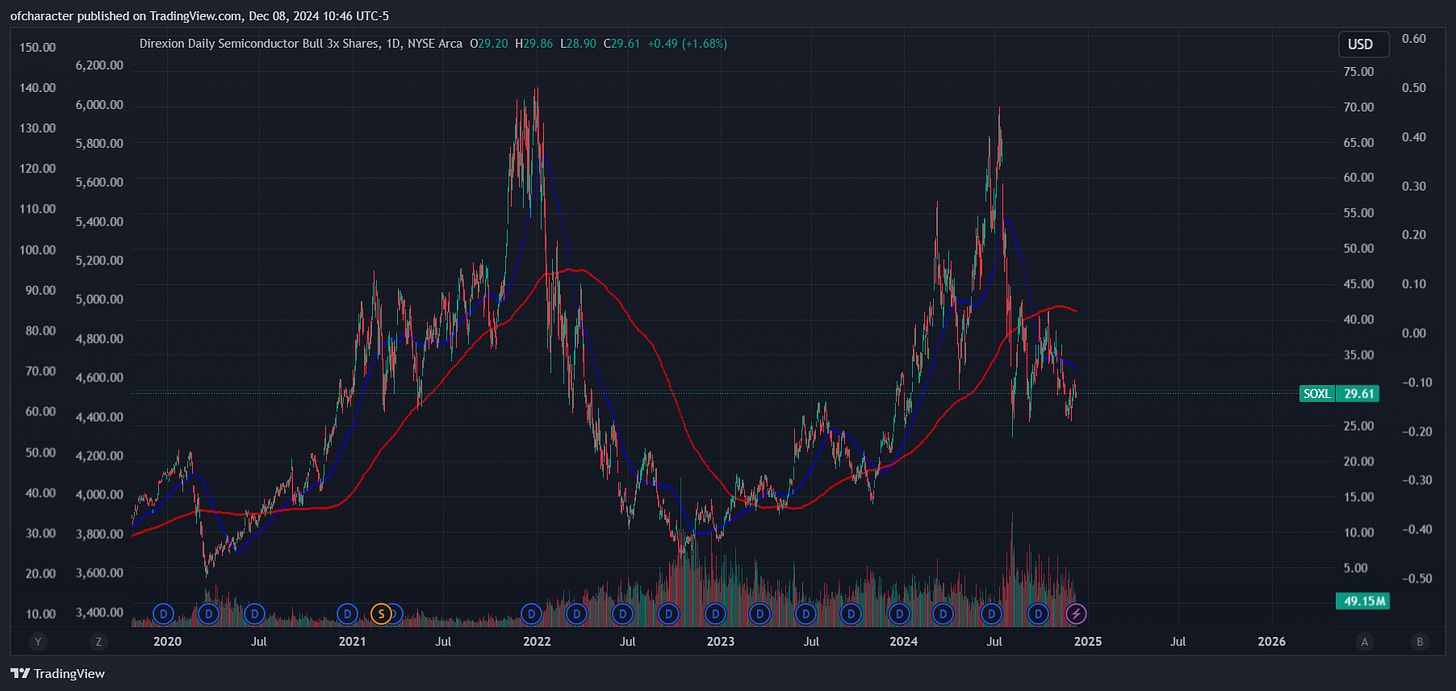
Task: Click the dividend marker between 2023 and Jul 2023
Action: tap(760, 612)
